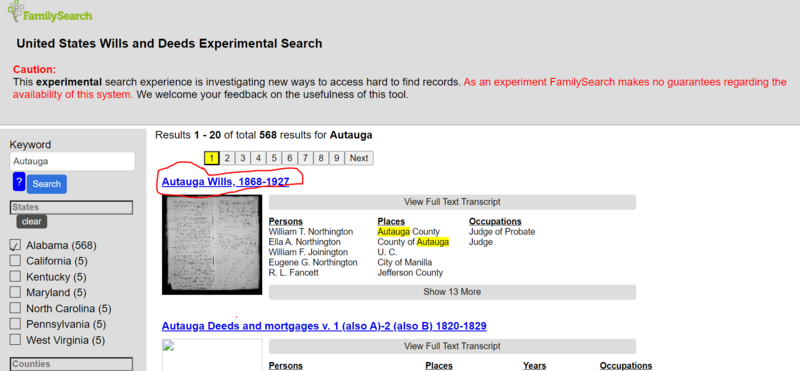Open the broken image thumbnail for Autauga Deeds
Screen dimensions: 800x371
pos(212,355)
